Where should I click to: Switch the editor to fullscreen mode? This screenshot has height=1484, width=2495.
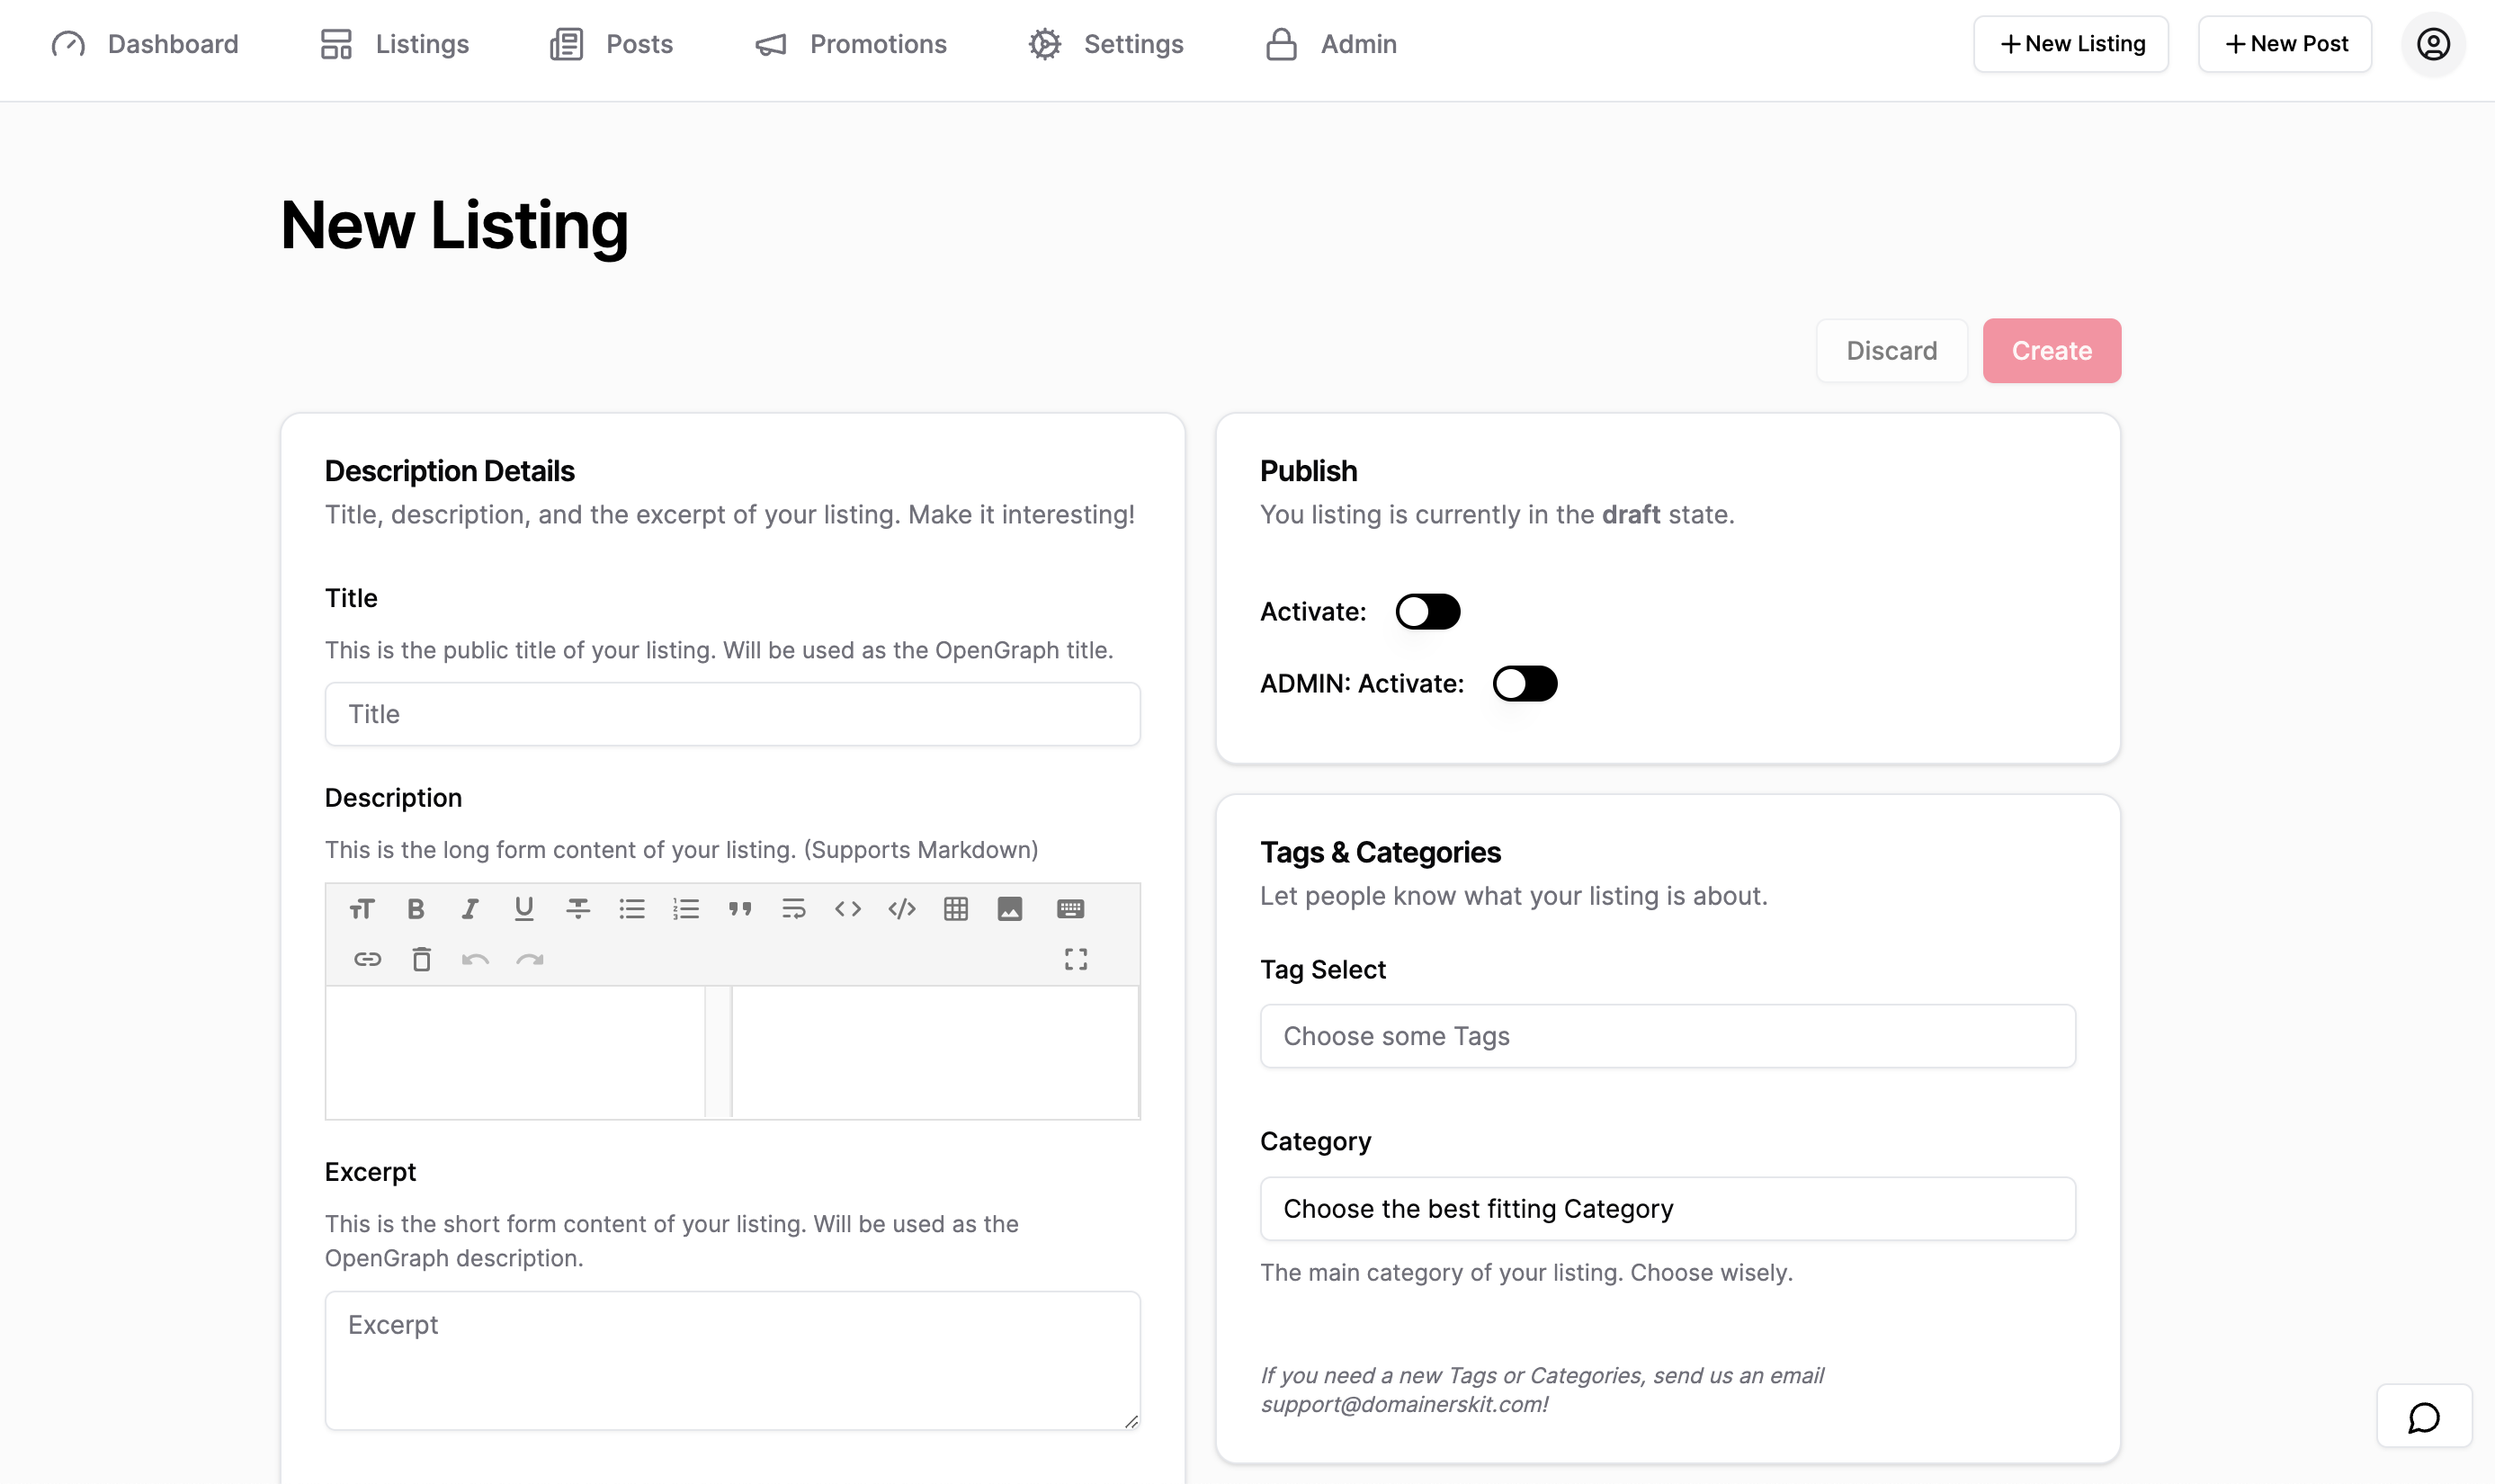tap(1075, 959)
